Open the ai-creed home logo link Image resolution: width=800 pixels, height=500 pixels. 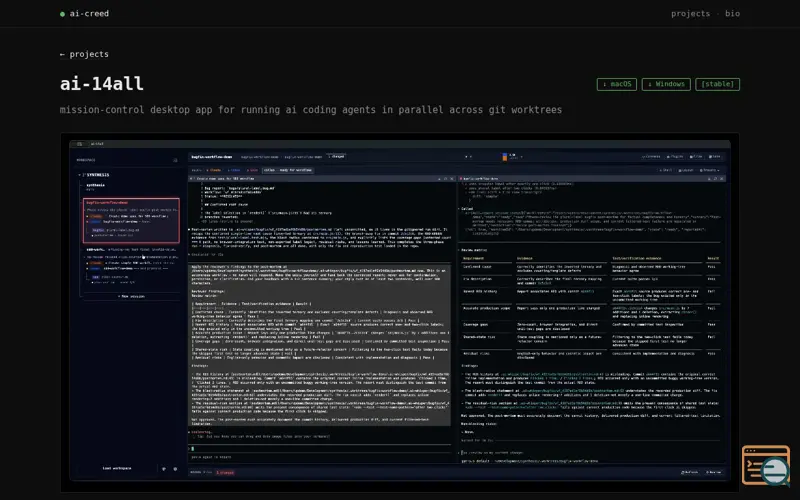click(84, 14)
